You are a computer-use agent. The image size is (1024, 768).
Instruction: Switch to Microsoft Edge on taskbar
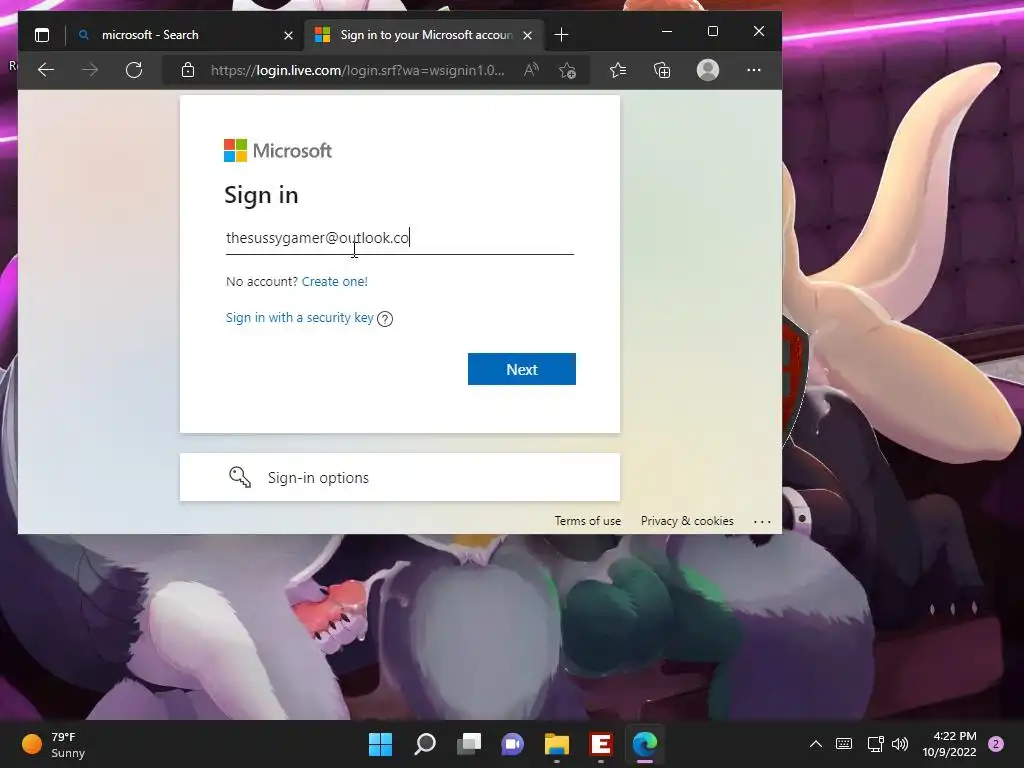[645, 744]
